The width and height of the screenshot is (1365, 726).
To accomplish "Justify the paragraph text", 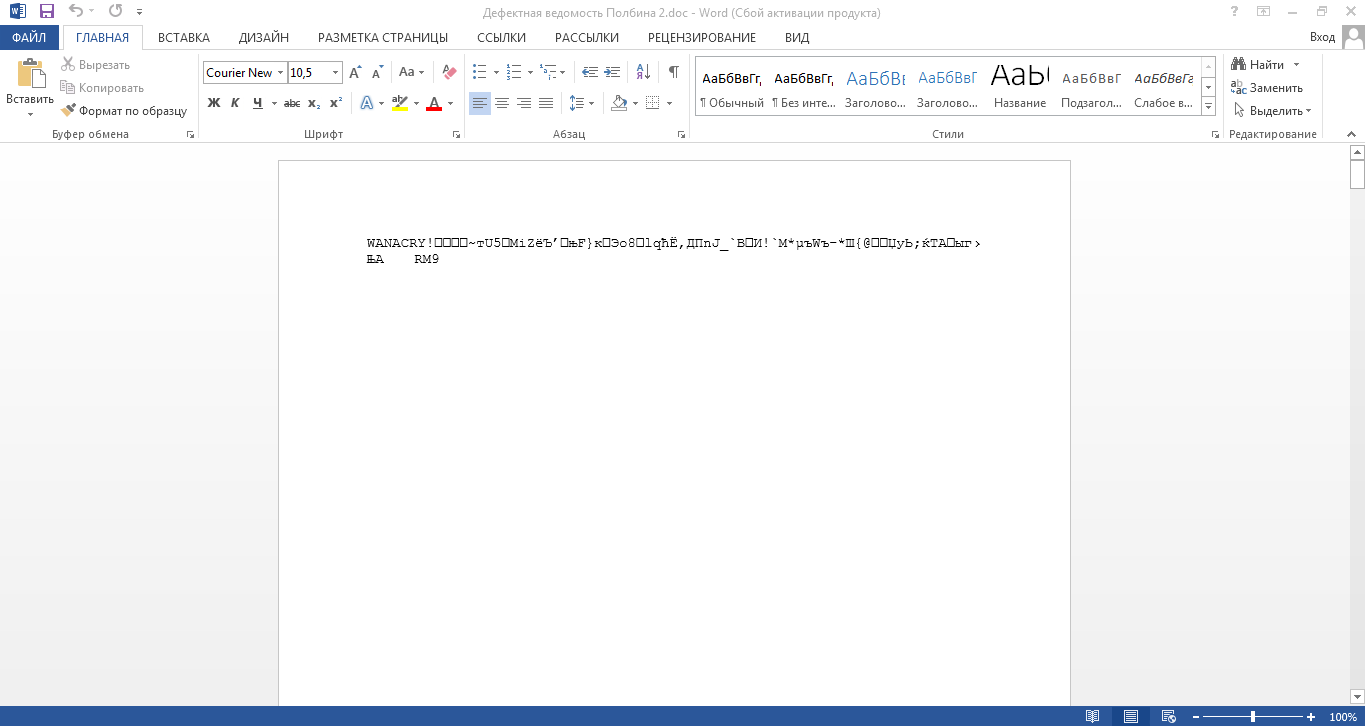I will pos(546,103).
